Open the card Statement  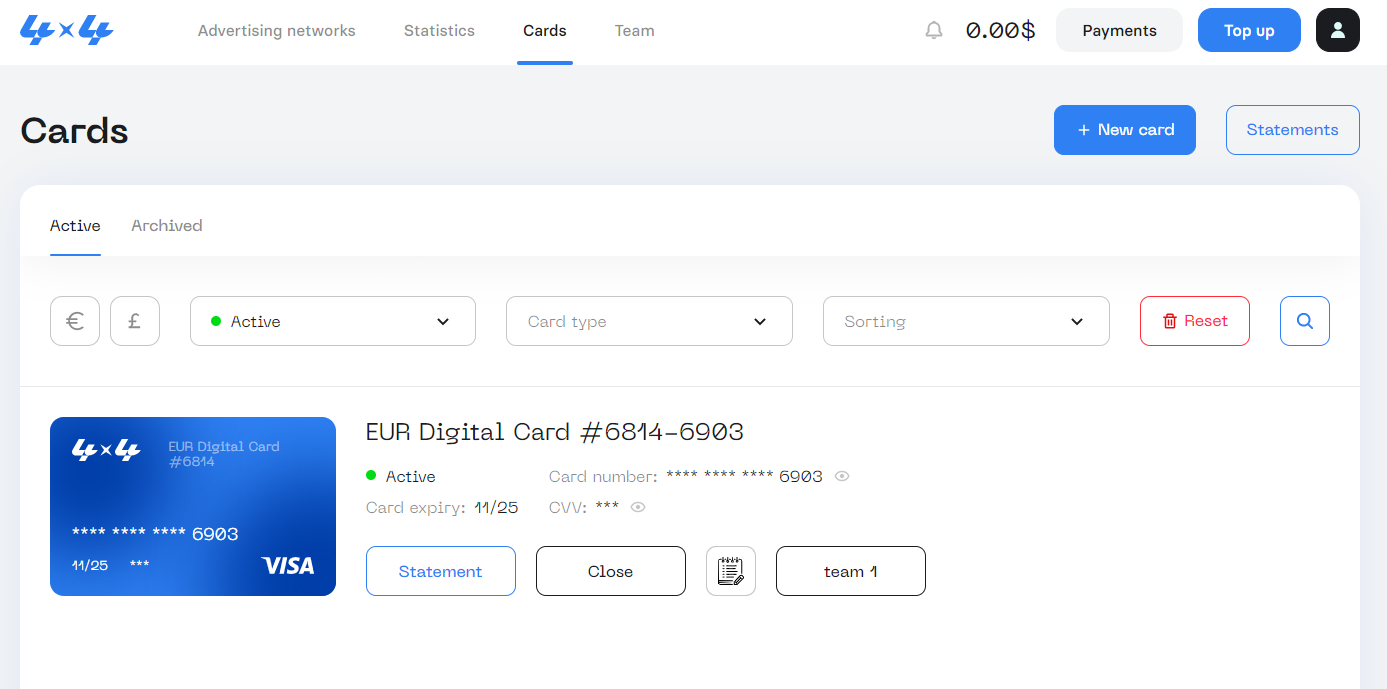[440, 571]
